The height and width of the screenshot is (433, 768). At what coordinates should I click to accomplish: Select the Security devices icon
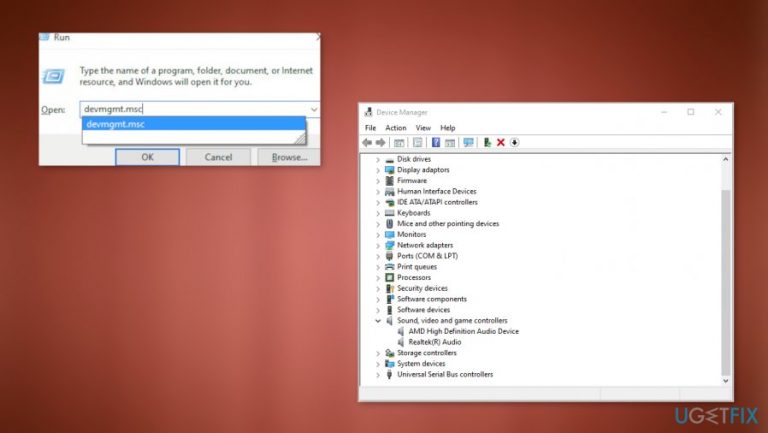tap(389, 289)
